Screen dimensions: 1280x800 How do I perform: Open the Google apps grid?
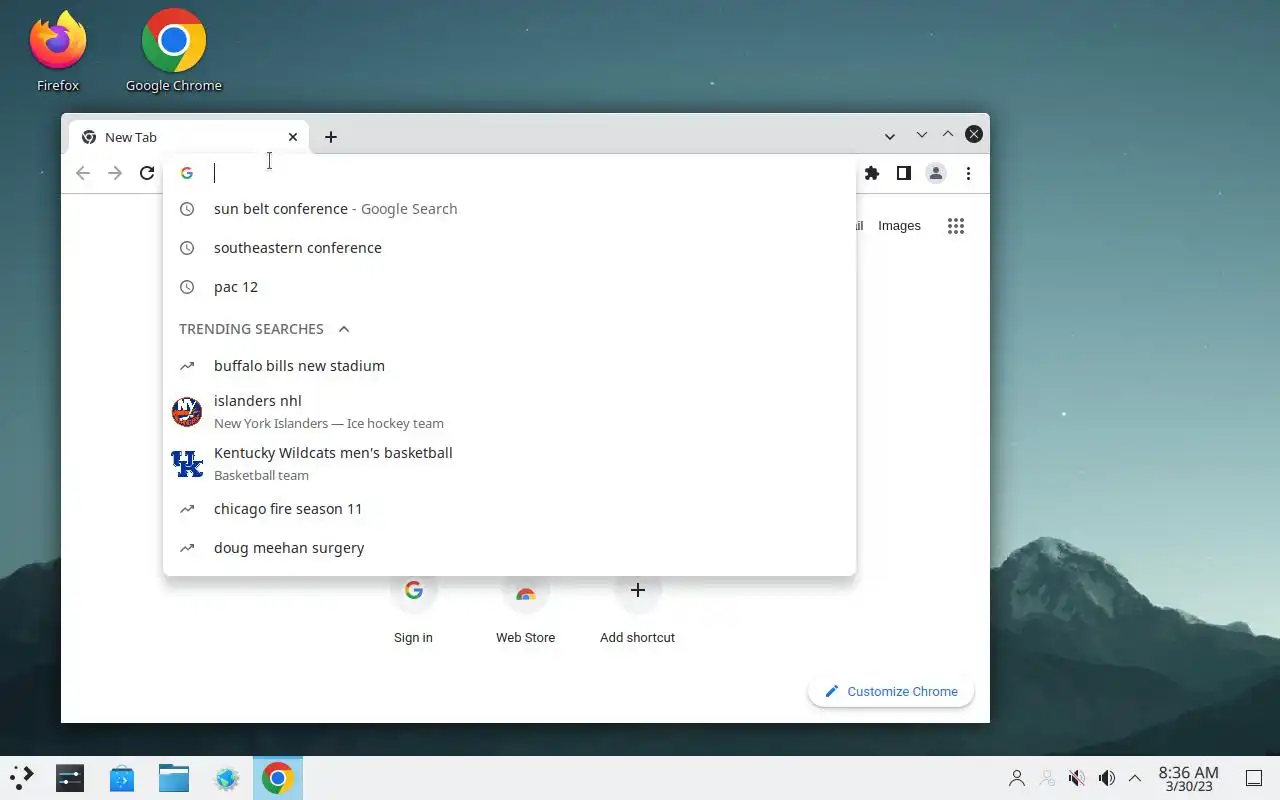pyautogui.click(x=956, y=226)
